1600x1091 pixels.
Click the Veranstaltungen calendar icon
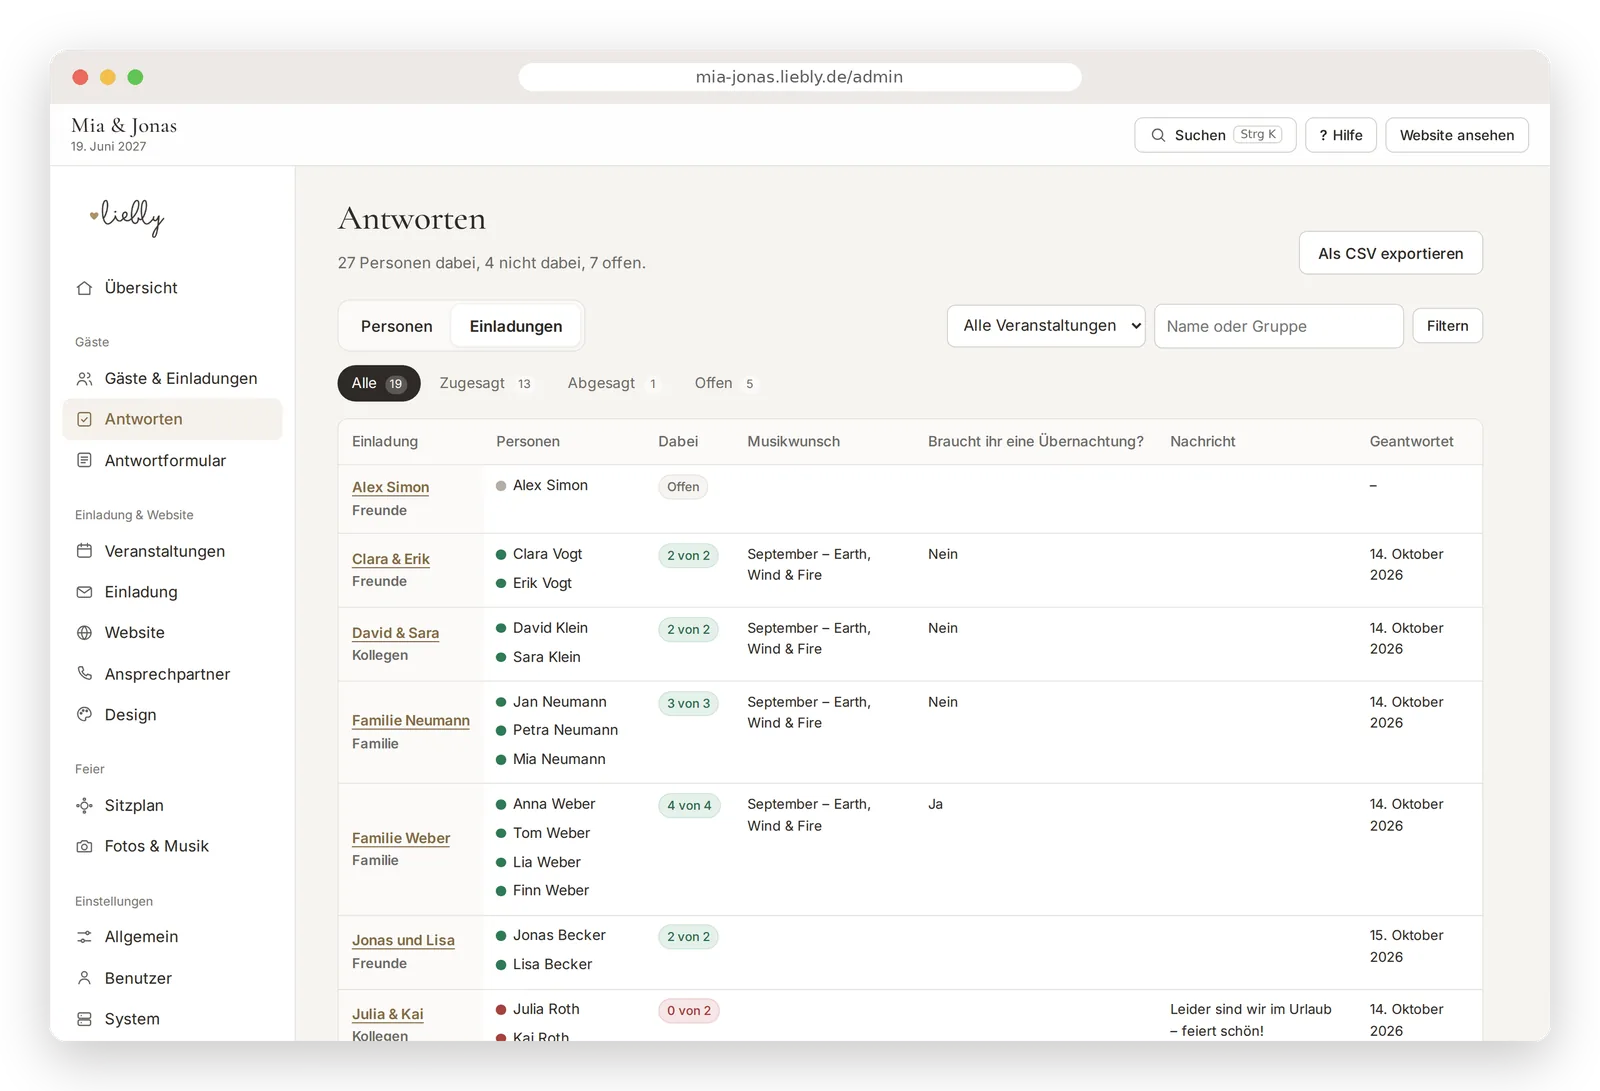(x=85, y=551)
